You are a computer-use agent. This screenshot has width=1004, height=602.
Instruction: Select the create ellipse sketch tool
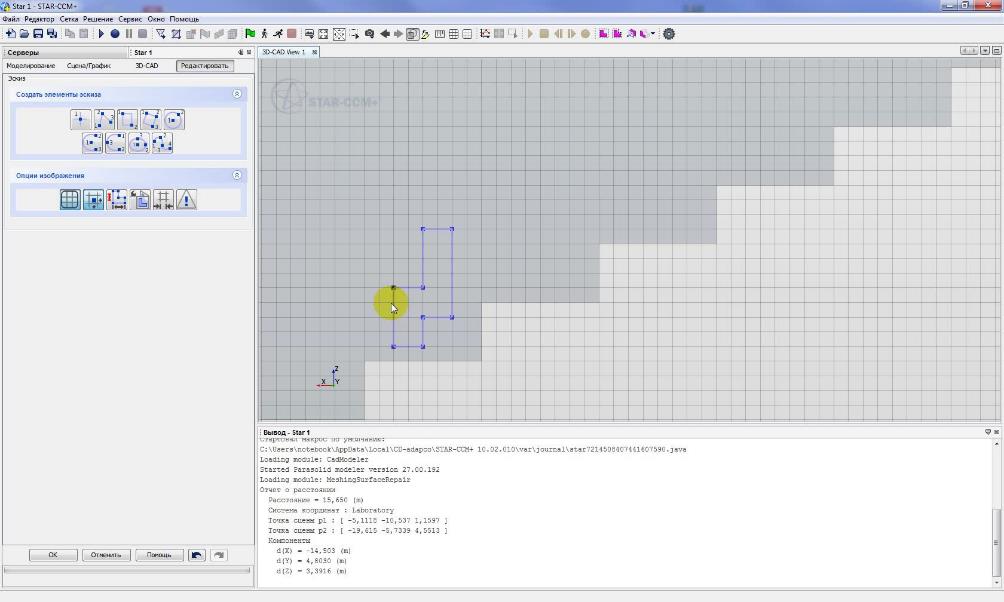139,143
